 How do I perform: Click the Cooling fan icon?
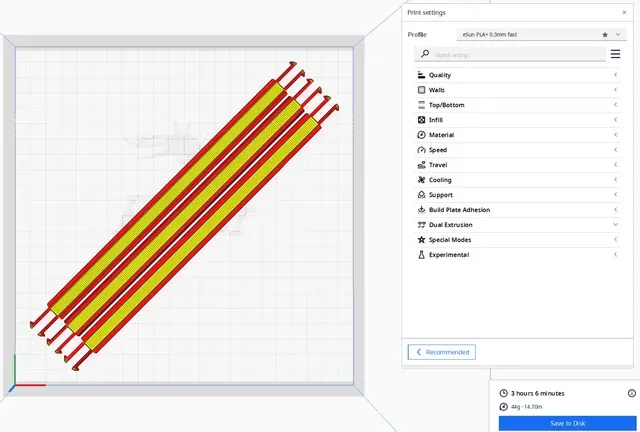[x=421, y=180]
